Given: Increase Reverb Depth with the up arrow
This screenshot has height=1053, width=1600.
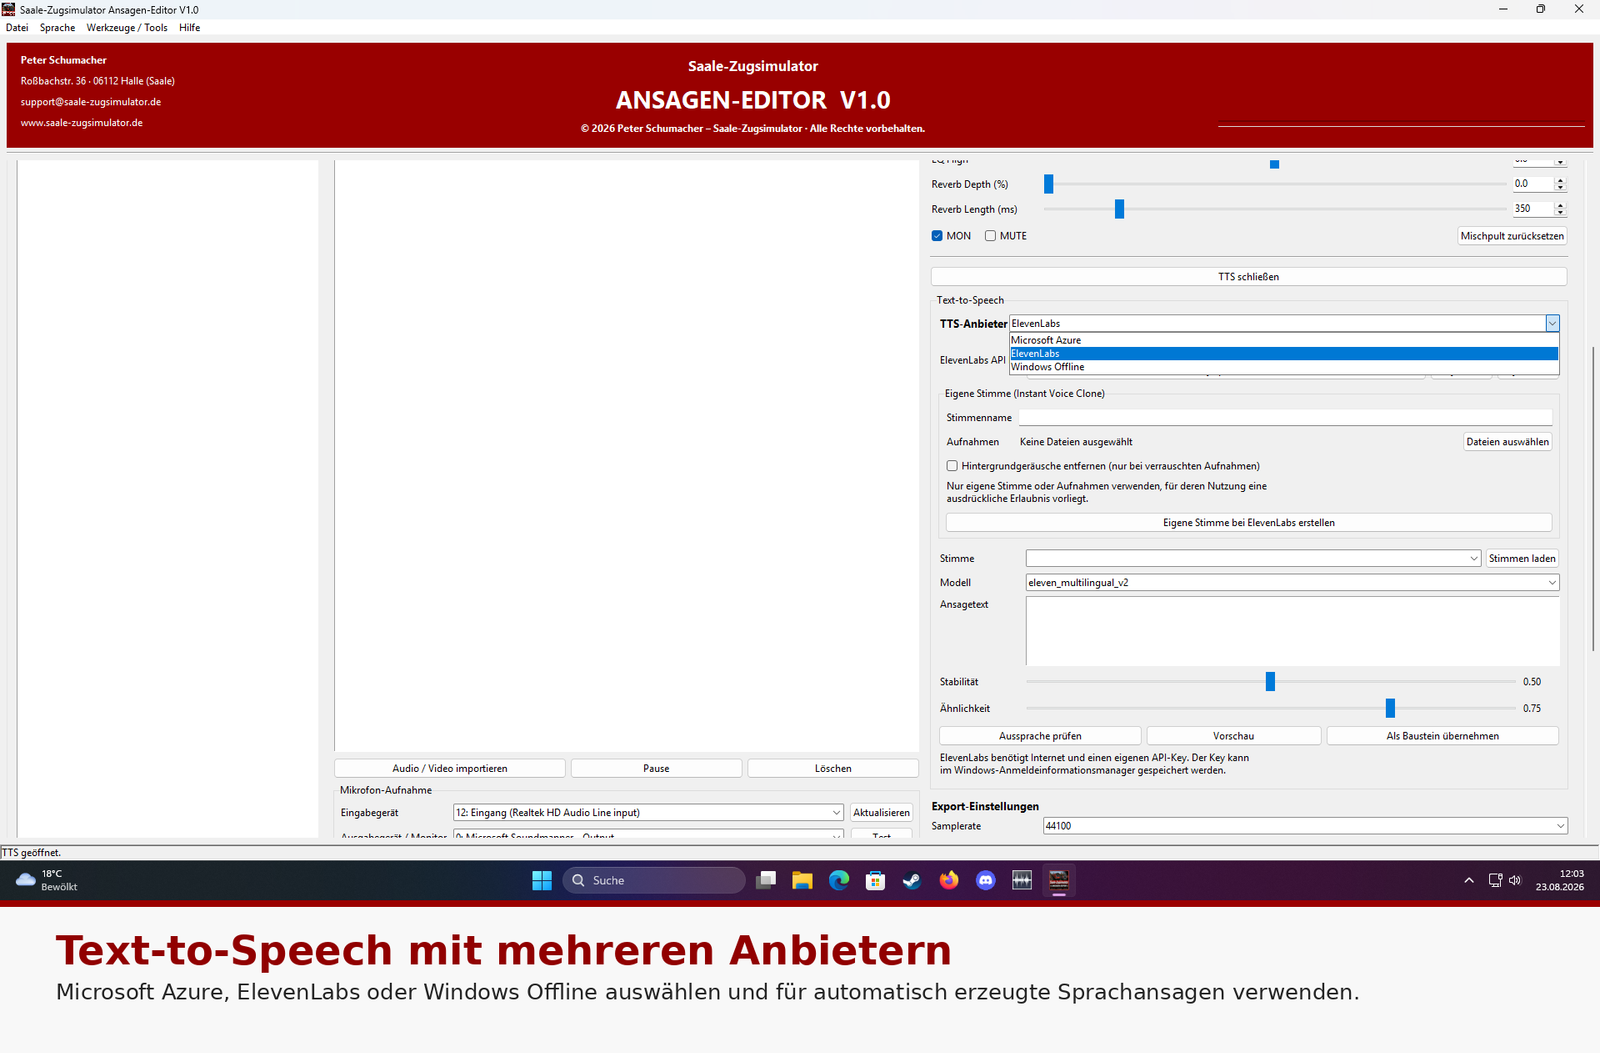Looking at the screenshot, I should coord(1560,180).
